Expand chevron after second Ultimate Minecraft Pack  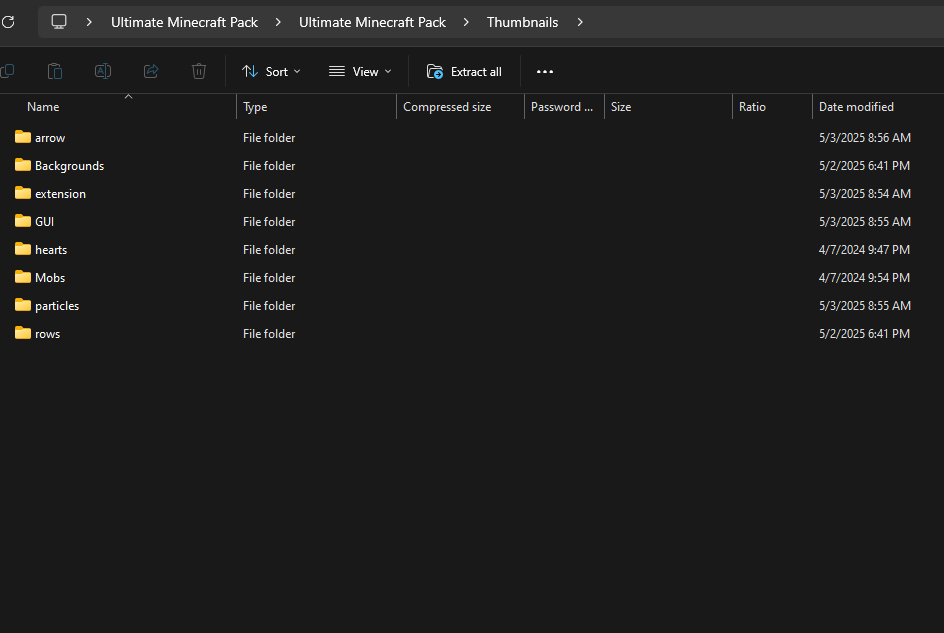point(466,22)
